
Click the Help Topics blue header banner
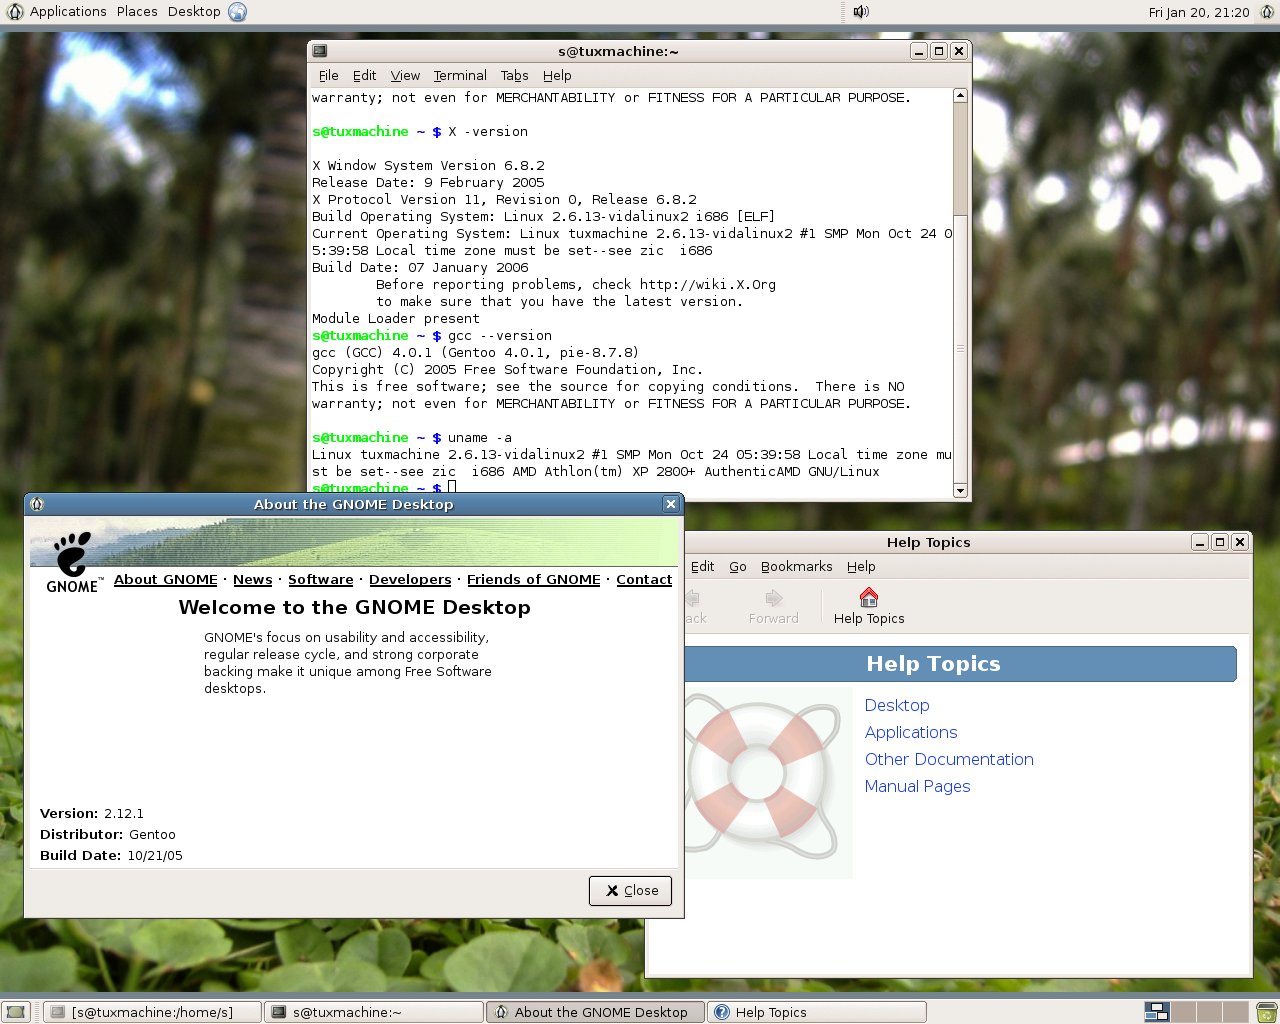(960, 664)
